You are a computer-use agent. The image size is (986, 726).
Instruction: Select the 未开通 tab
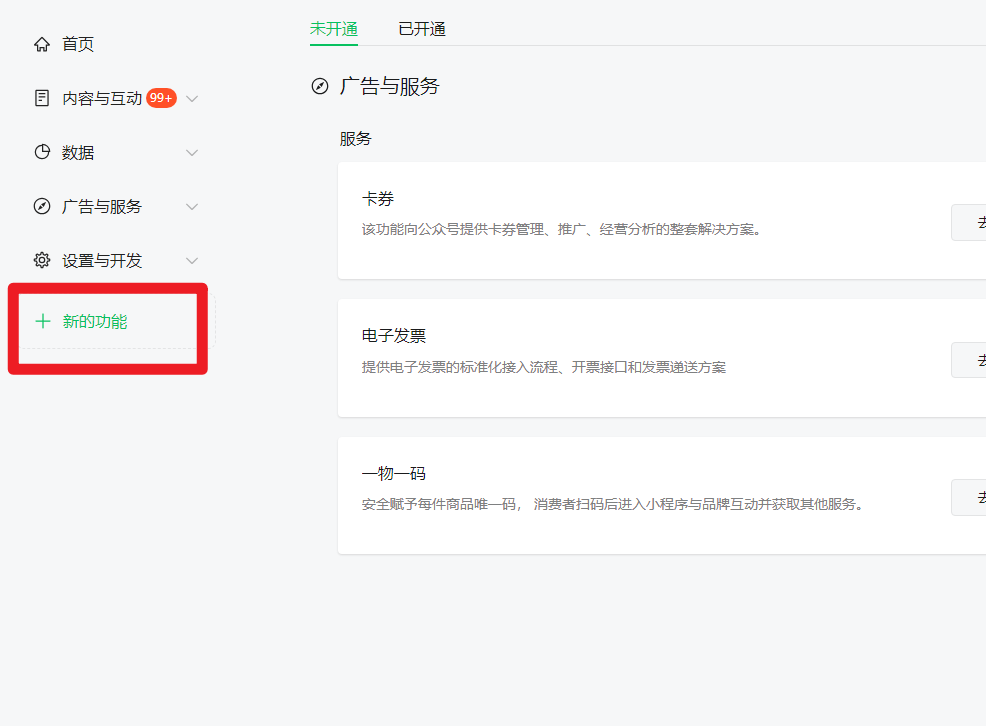[x=334, y=29]
